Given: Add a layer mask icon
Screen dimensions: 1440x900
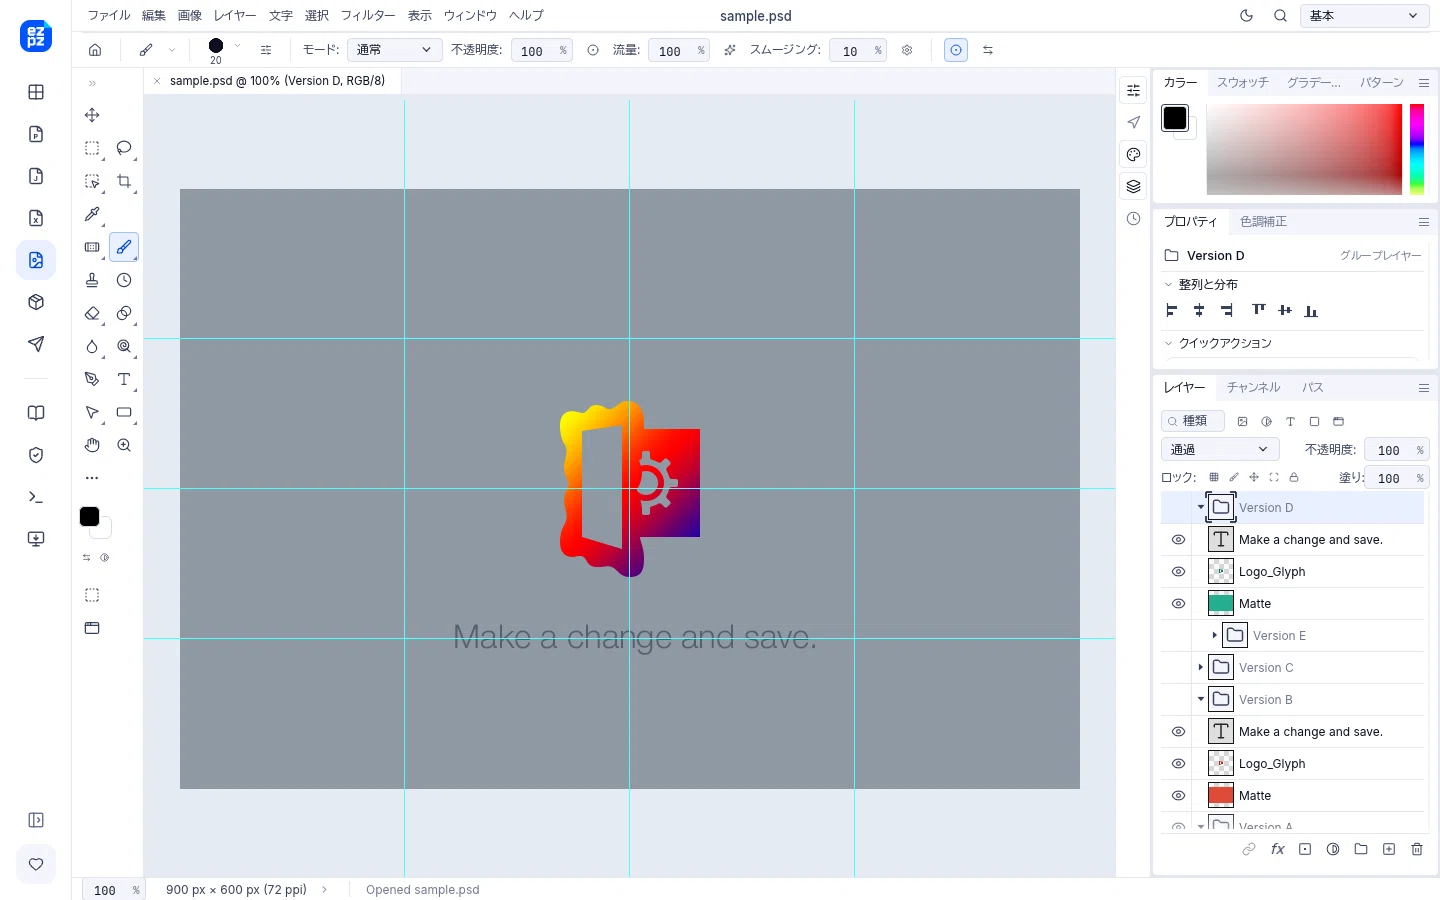Looking at the screenshot, I should point(1305,849).
